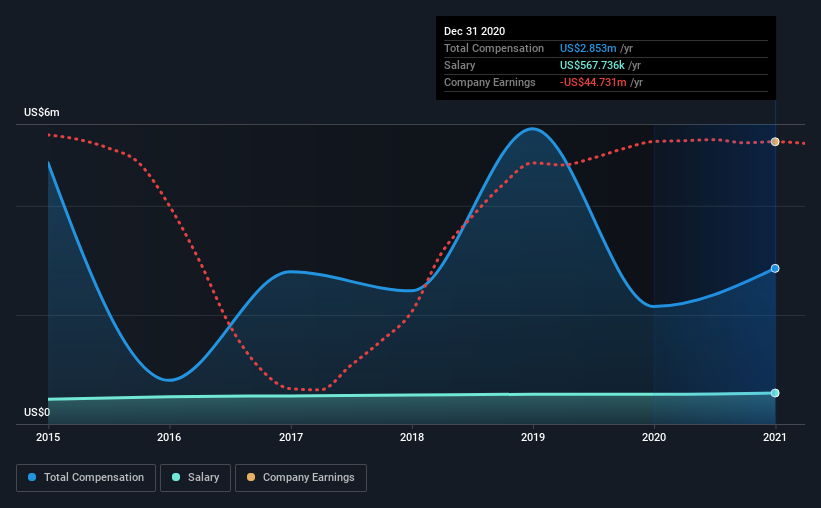The height and width of the screenshot is (508, 821).
Task: Click the blue Total Compensation legend dot
Action: 32,477
